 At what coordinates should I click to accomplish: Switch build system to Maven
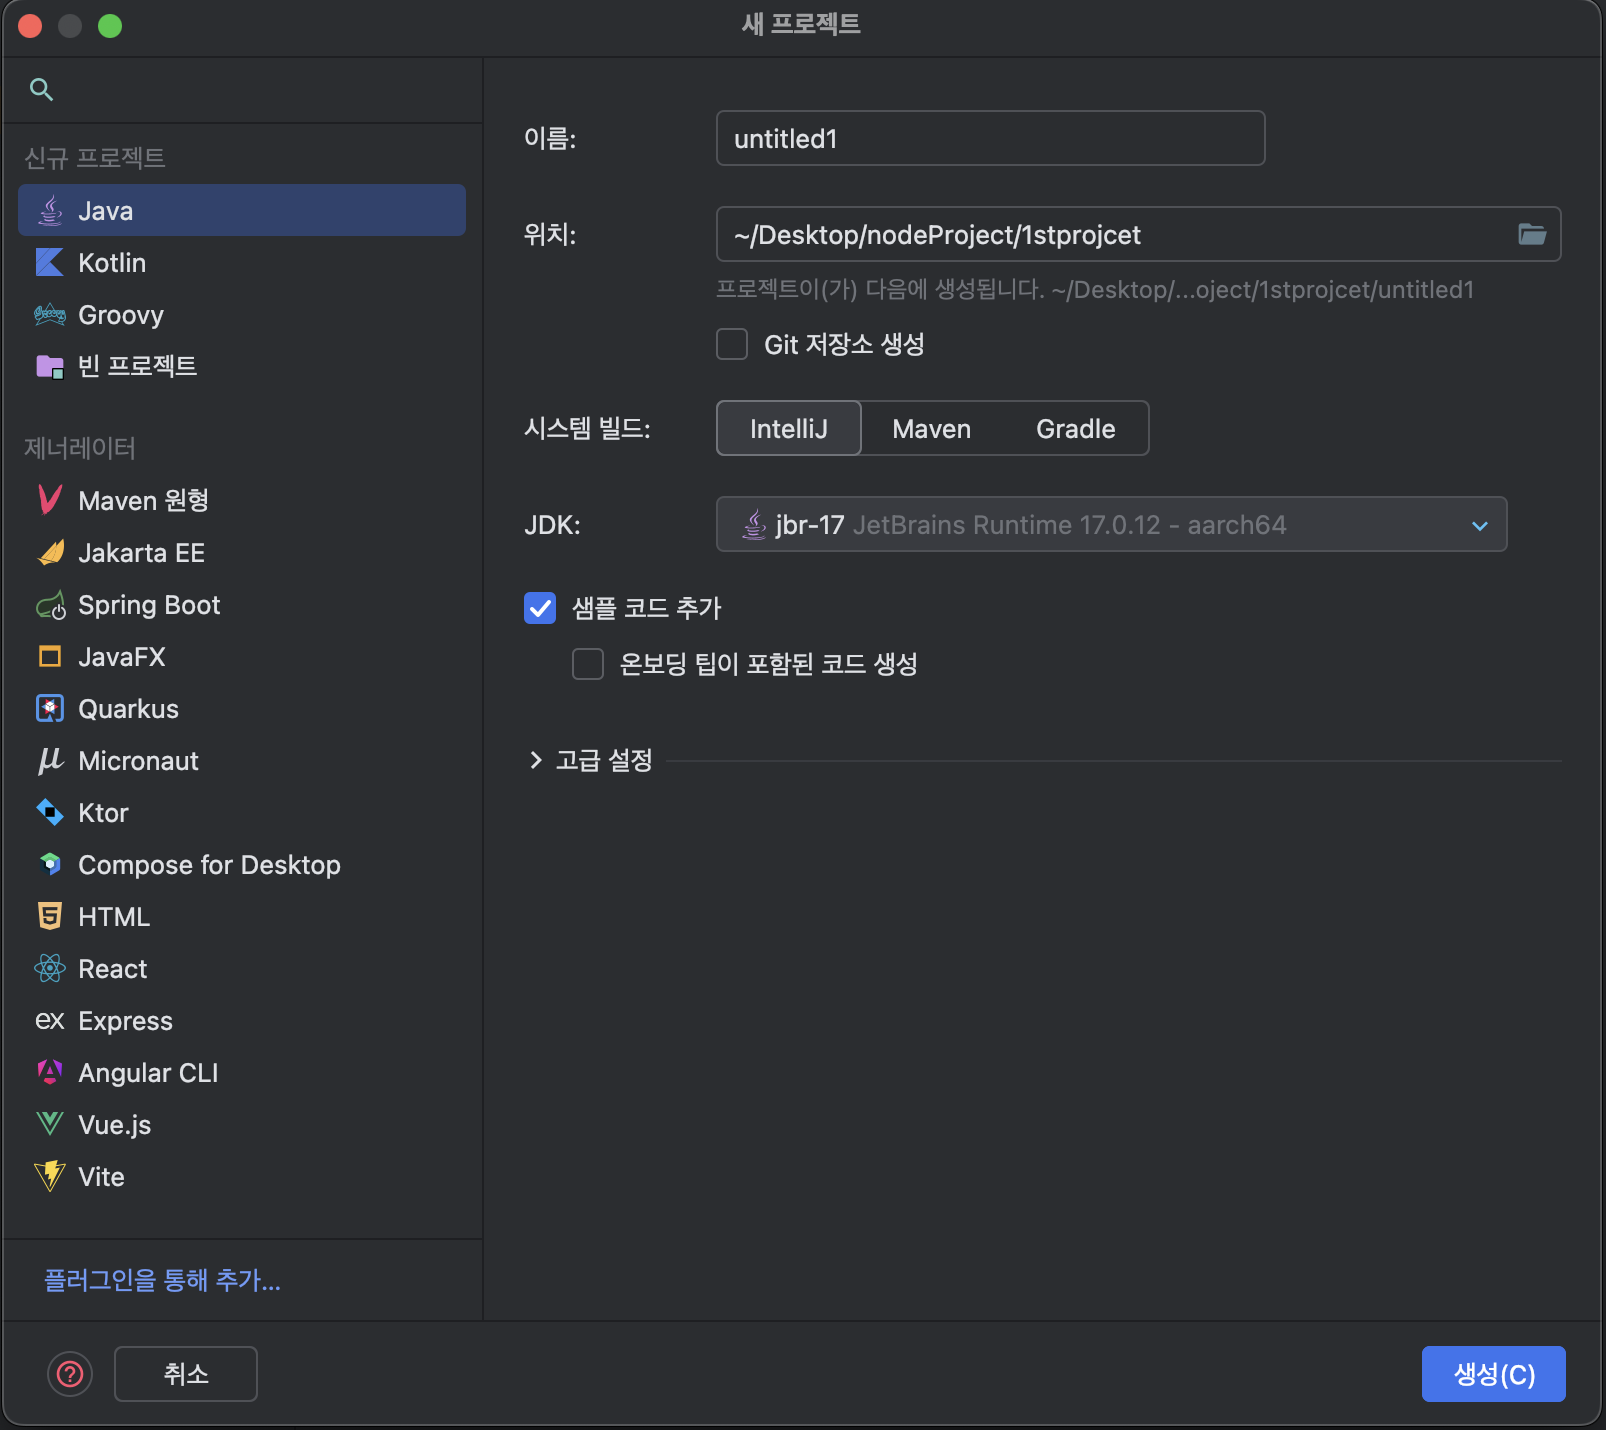click(x=932, y=428)
